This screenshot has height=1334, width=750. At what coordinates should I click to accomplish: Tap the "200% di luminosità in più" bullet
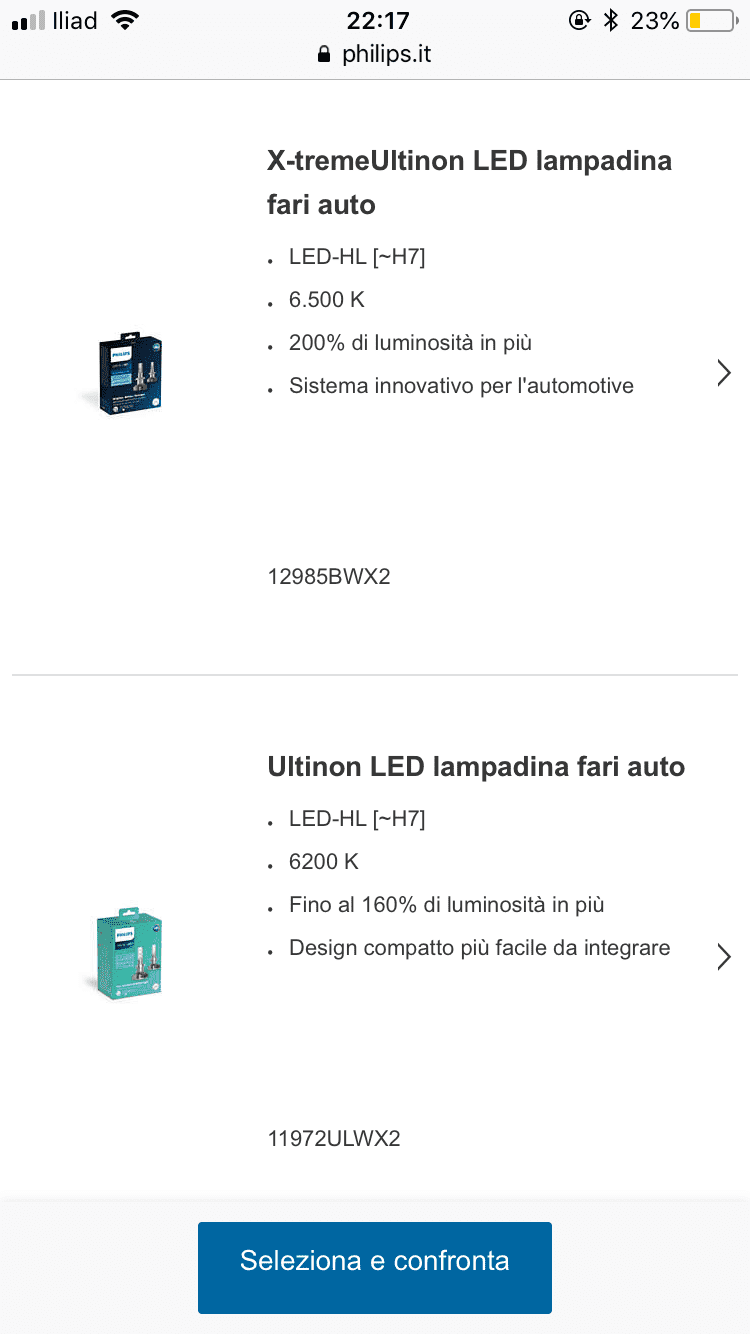(410, 343)
